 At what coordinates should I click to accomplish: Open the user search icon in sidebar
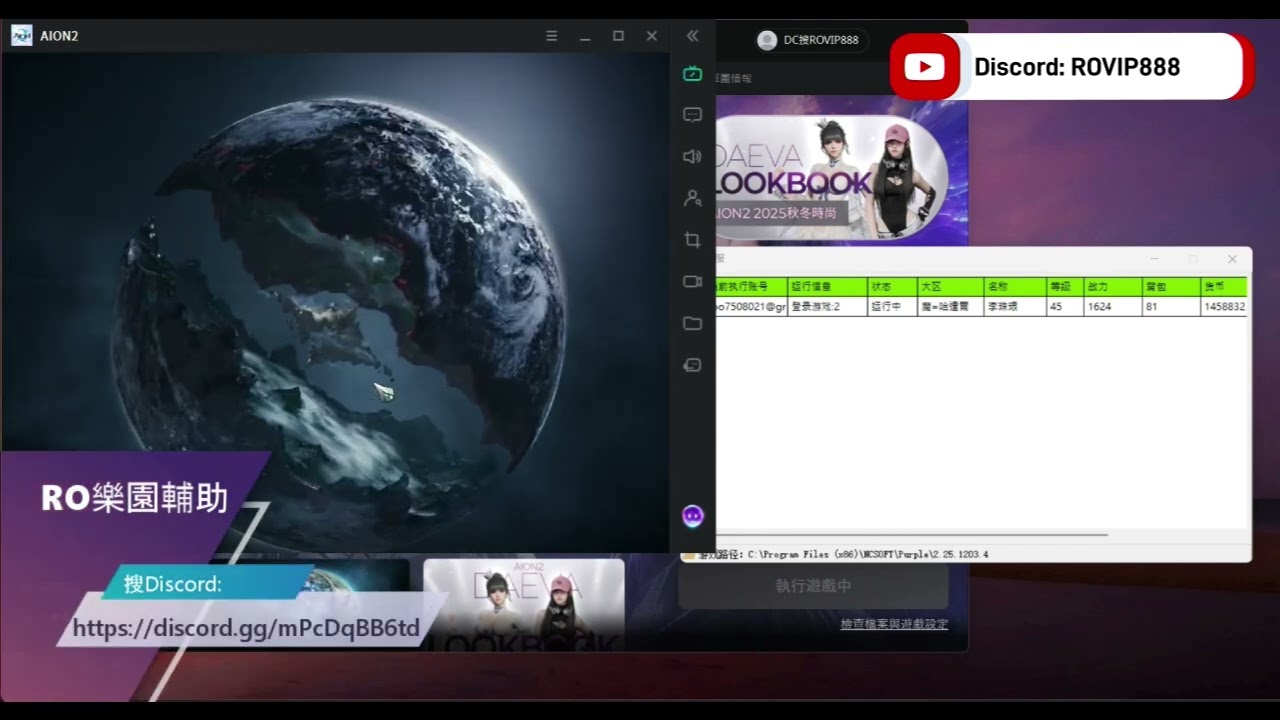point(692,198)
